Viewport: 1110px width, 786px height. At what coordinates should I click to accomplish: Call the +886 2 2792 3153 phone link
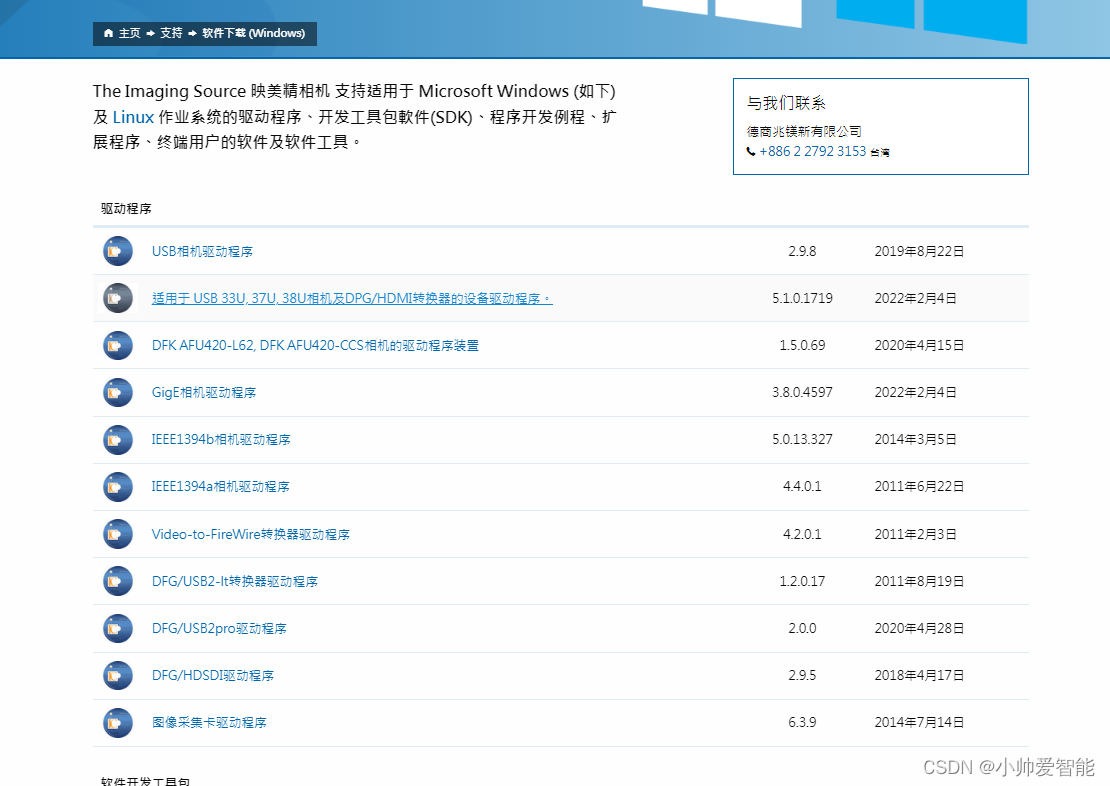pyautogui.click(x=813, y=152)
